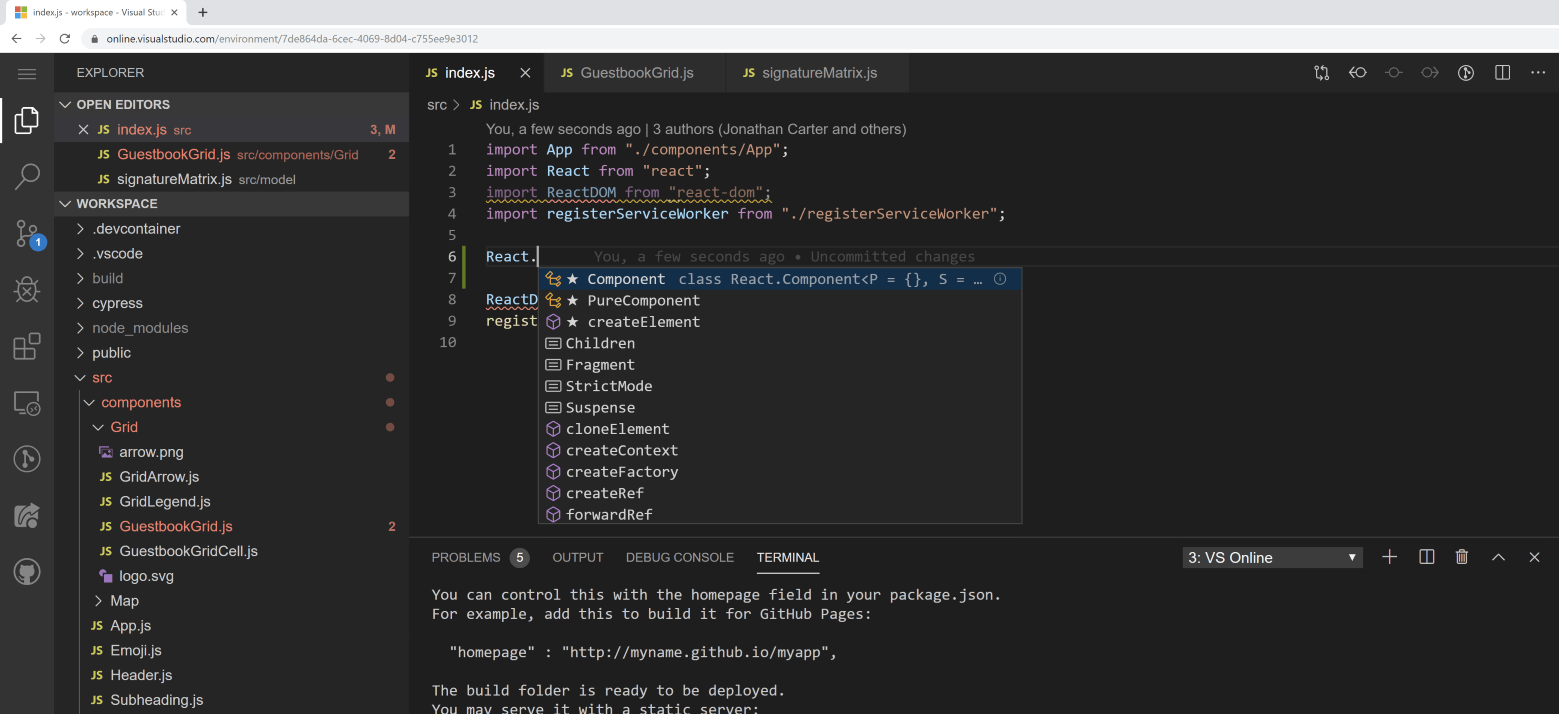Switch to the Problems panel tab
Viewport: 1559px width, 714px height.
(x=466, y=557)
